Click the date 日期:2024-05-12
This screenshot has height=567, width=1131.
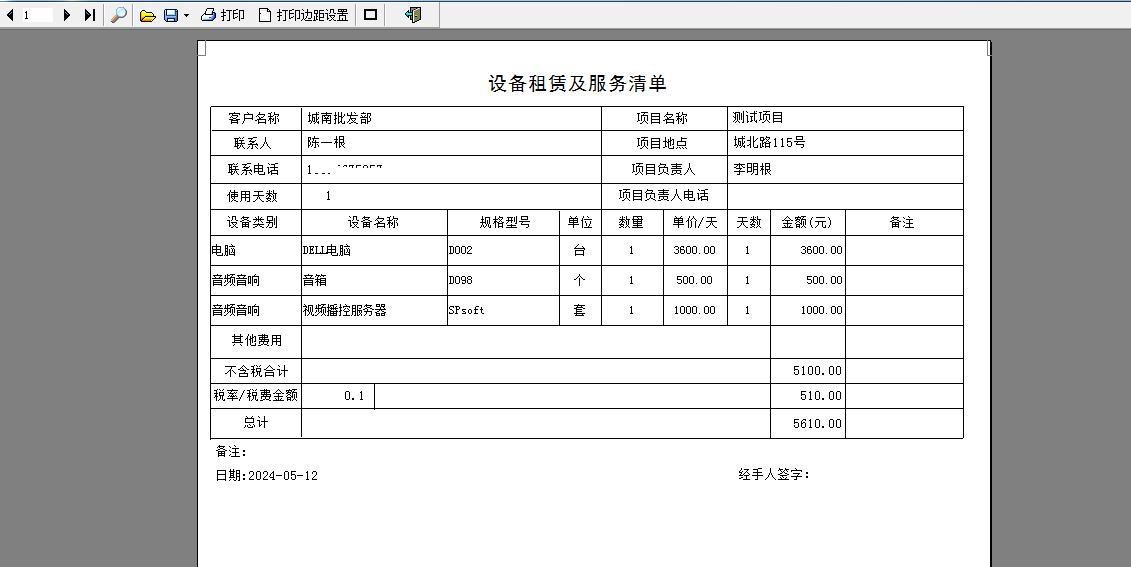[x=266, y=475]
